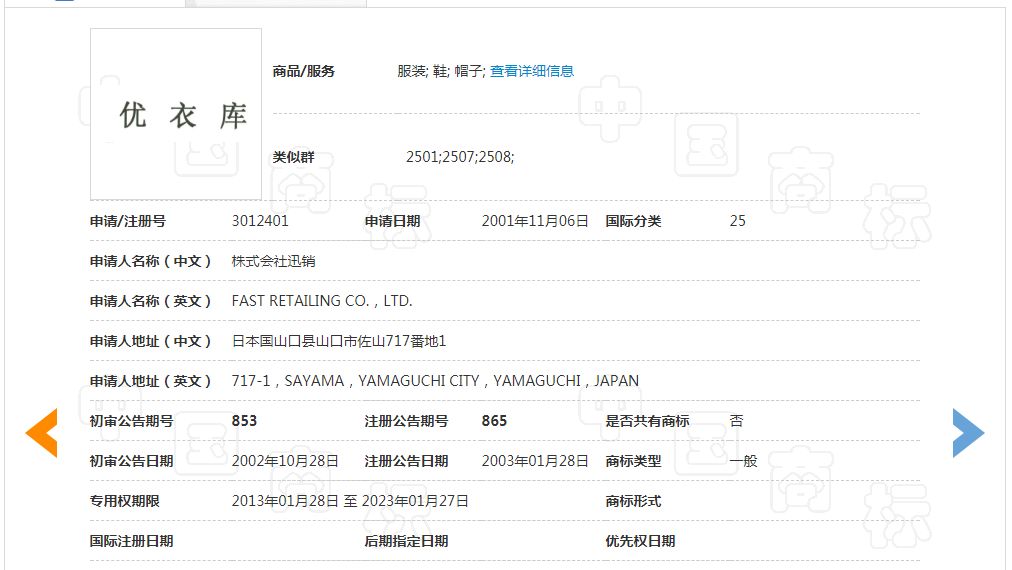Click the 优衣库 trademark image
This screenshot has height=570, width=1012.
click(x=176, y=114)
